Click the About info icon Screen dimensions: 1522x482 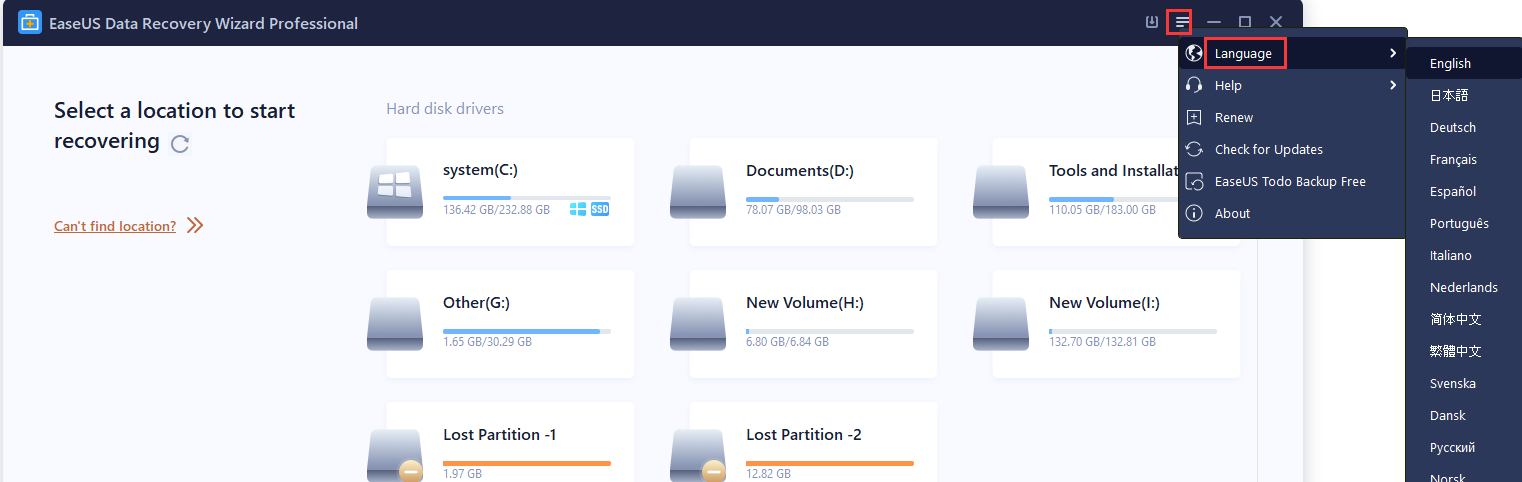click(1193, 213)
